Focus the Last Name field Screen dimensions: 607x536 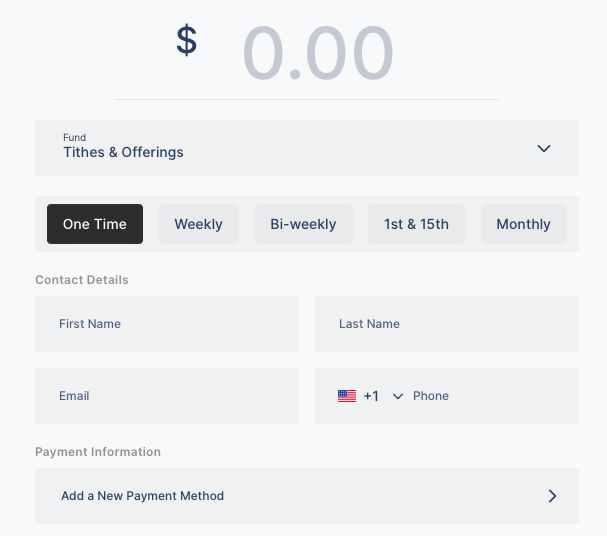coord(447,324)
